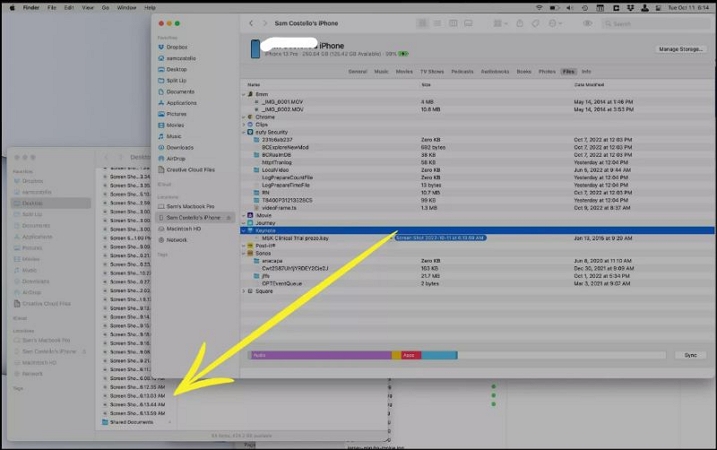Screen dimensions: 717x450
Task: Expand the Clips app row
Action: coord(244,124)
